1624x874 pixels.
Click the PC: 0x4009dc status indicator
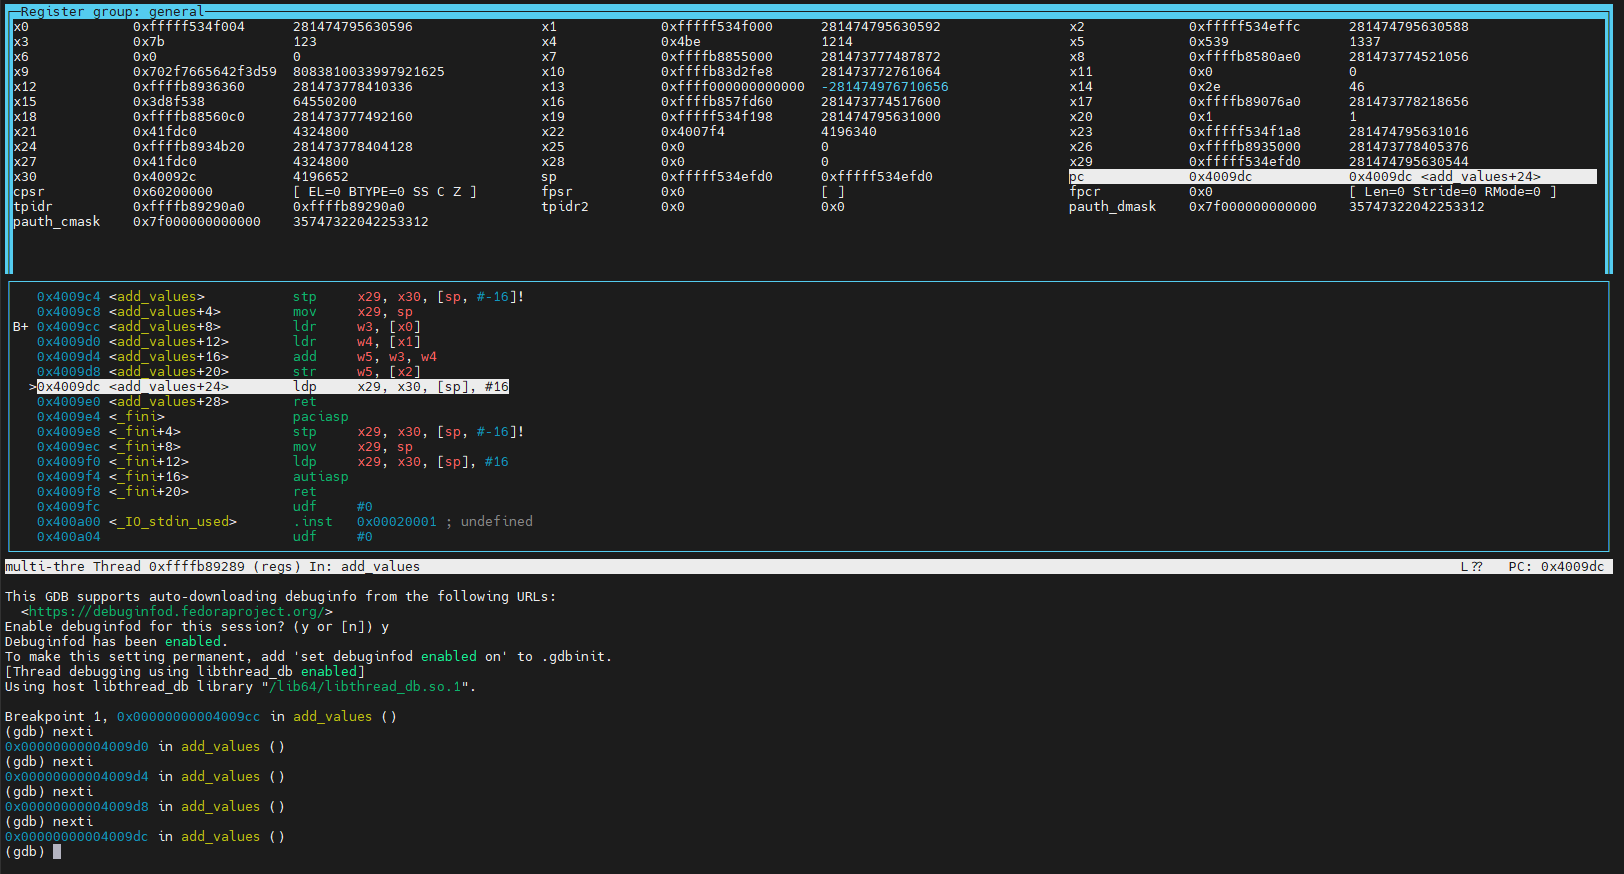point(1557,567)
